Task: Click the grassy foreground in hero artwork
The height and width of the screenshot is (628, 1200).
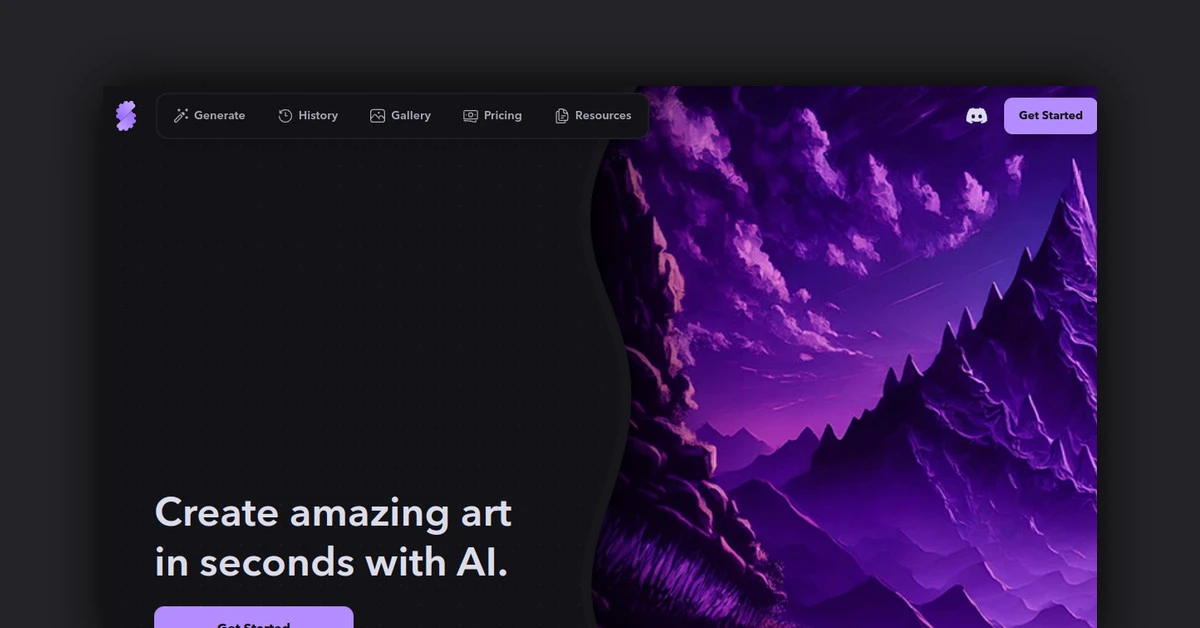Action: [690, 590]
